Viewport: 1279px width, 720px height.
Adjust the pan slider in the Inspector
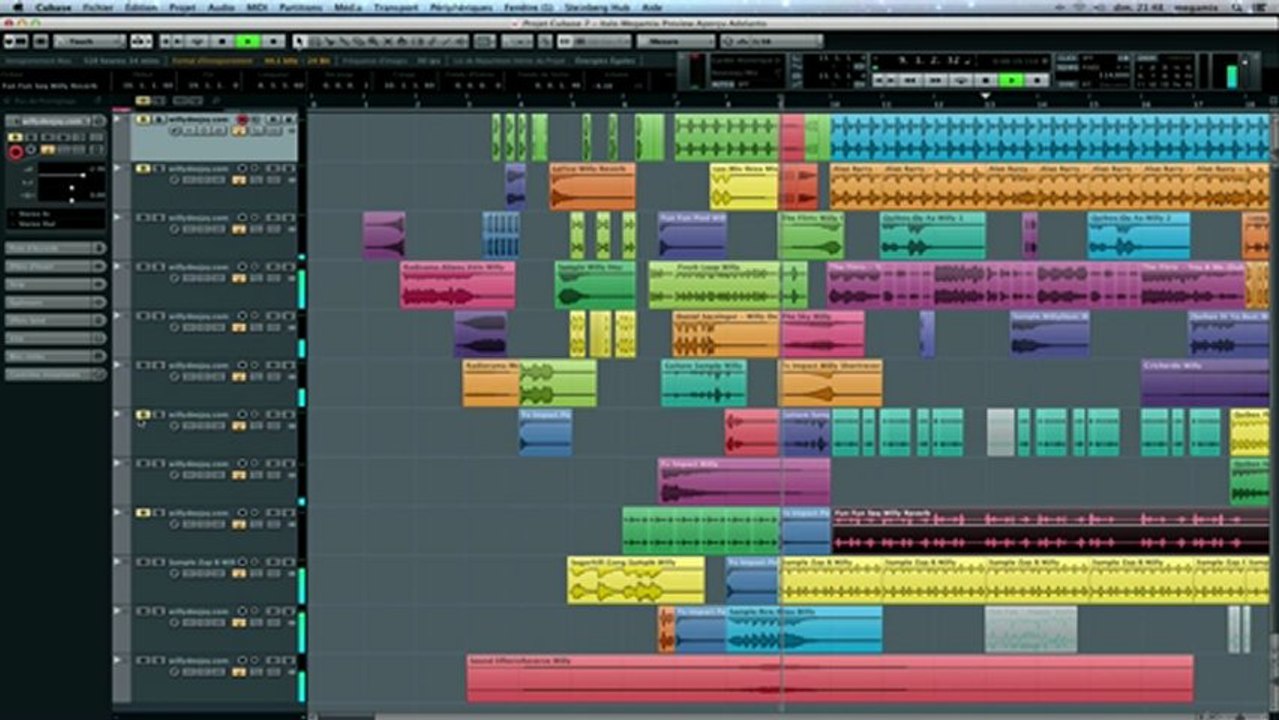[x=71, y=188]
